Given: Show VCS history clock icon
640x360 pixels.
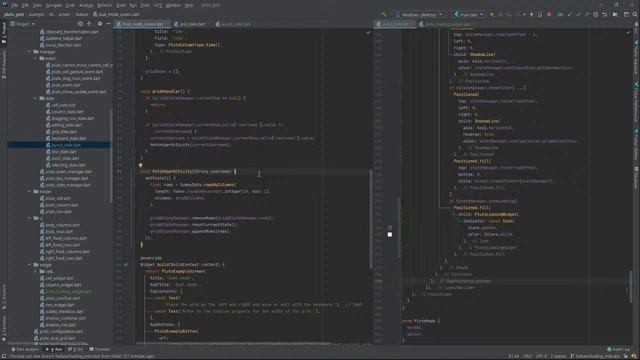Looking at the screenshot, I should (596, 14).
